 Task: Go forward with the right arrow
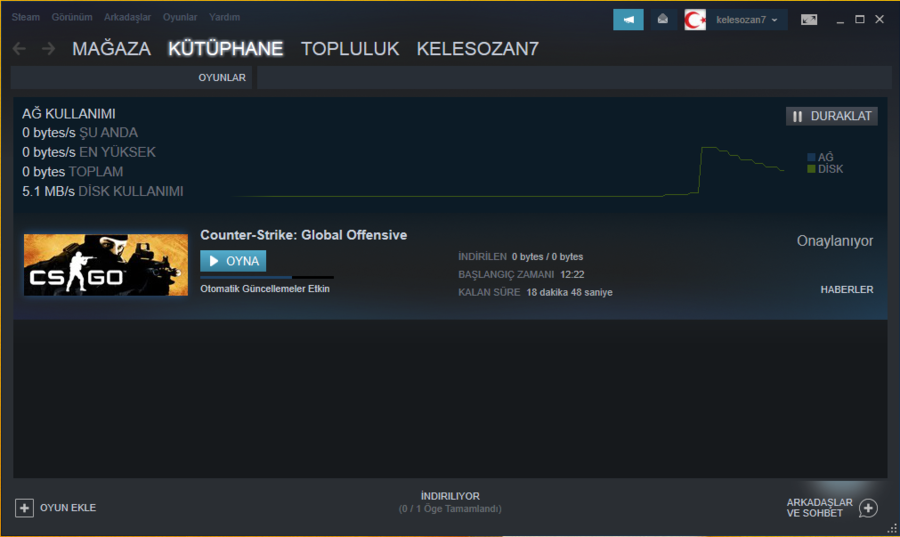49,49
